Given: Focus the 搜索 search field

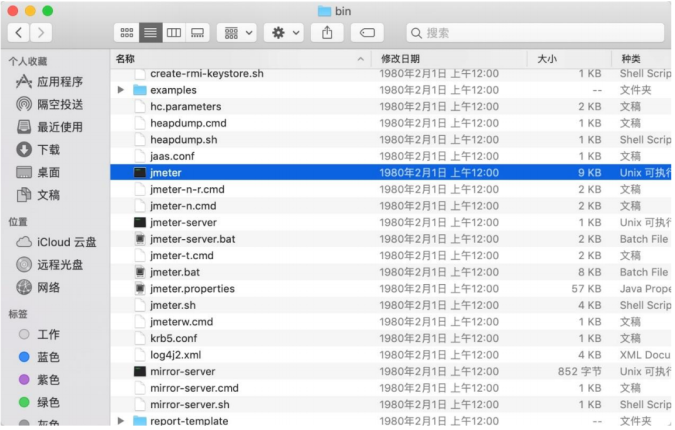Looking at the screenshot, I should 535,33.
